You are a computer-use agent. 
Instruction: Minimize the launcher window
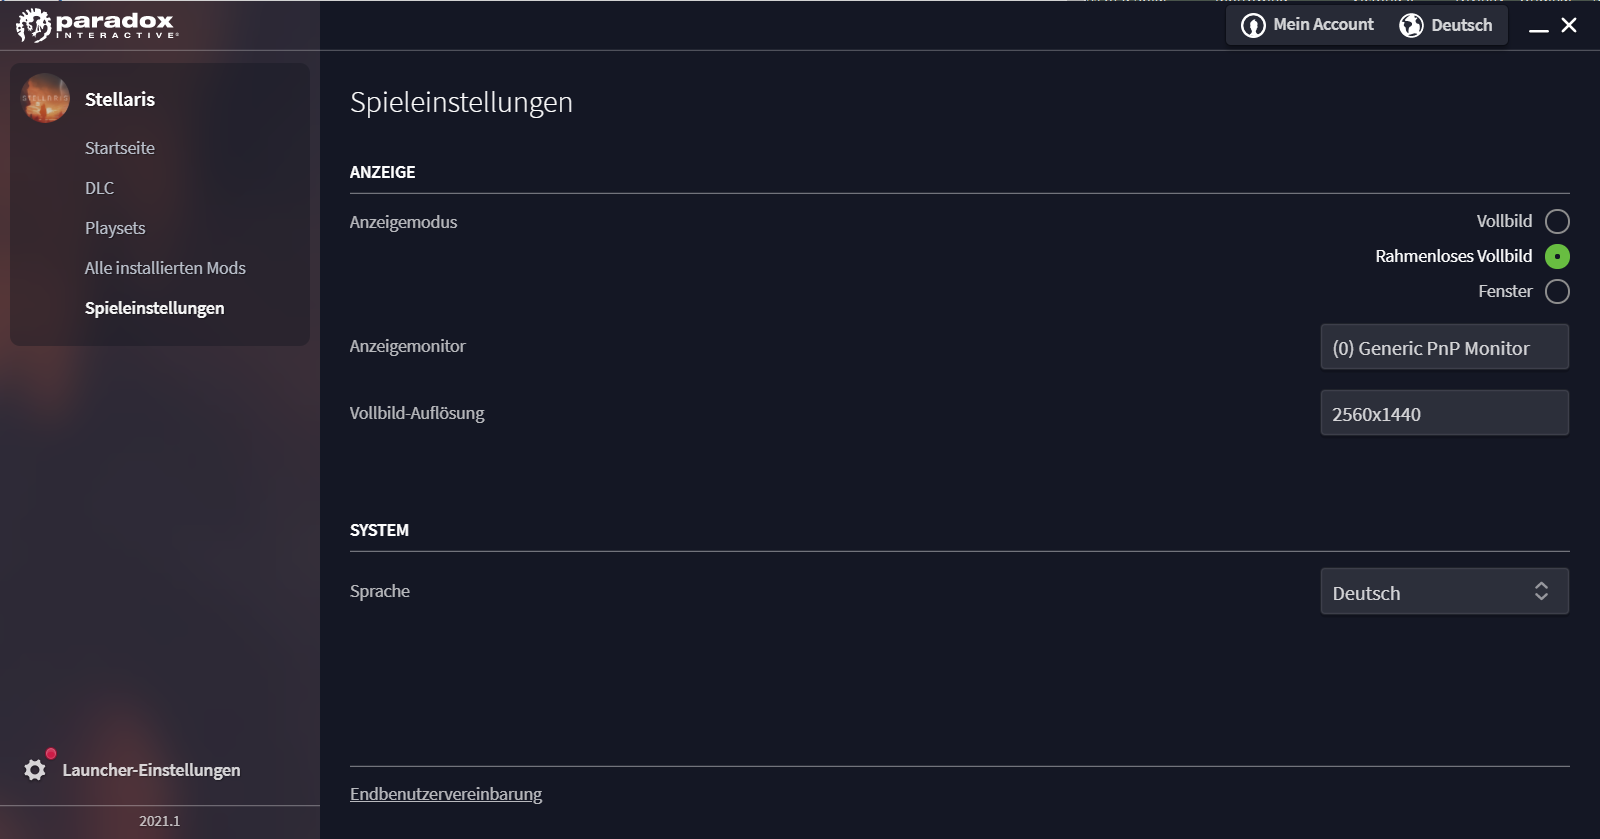pyautogui.click(x=1539, y=27)
